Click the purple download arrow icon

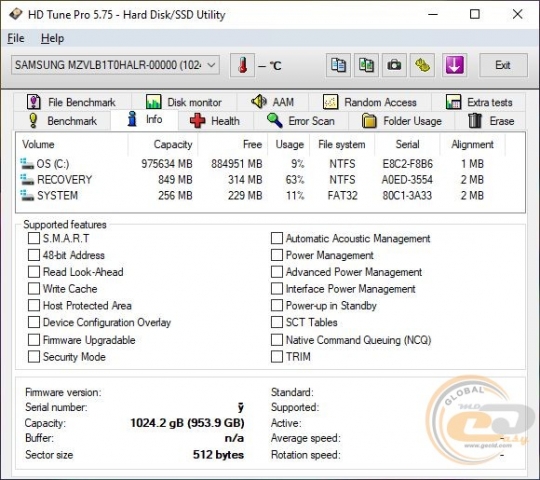coord(454,65)
